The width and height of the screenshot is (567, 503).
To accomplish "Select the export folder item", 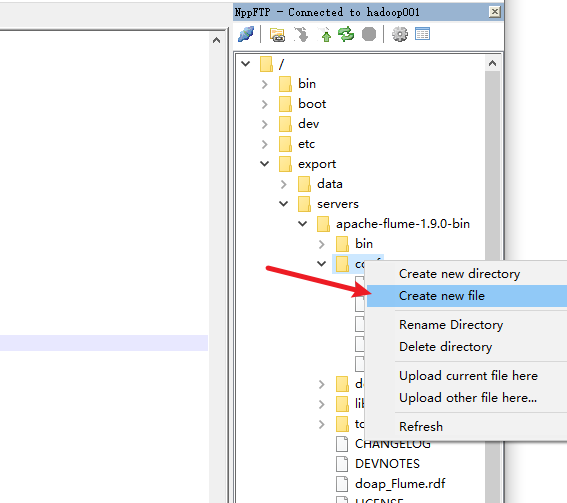I will click(317, 164).
